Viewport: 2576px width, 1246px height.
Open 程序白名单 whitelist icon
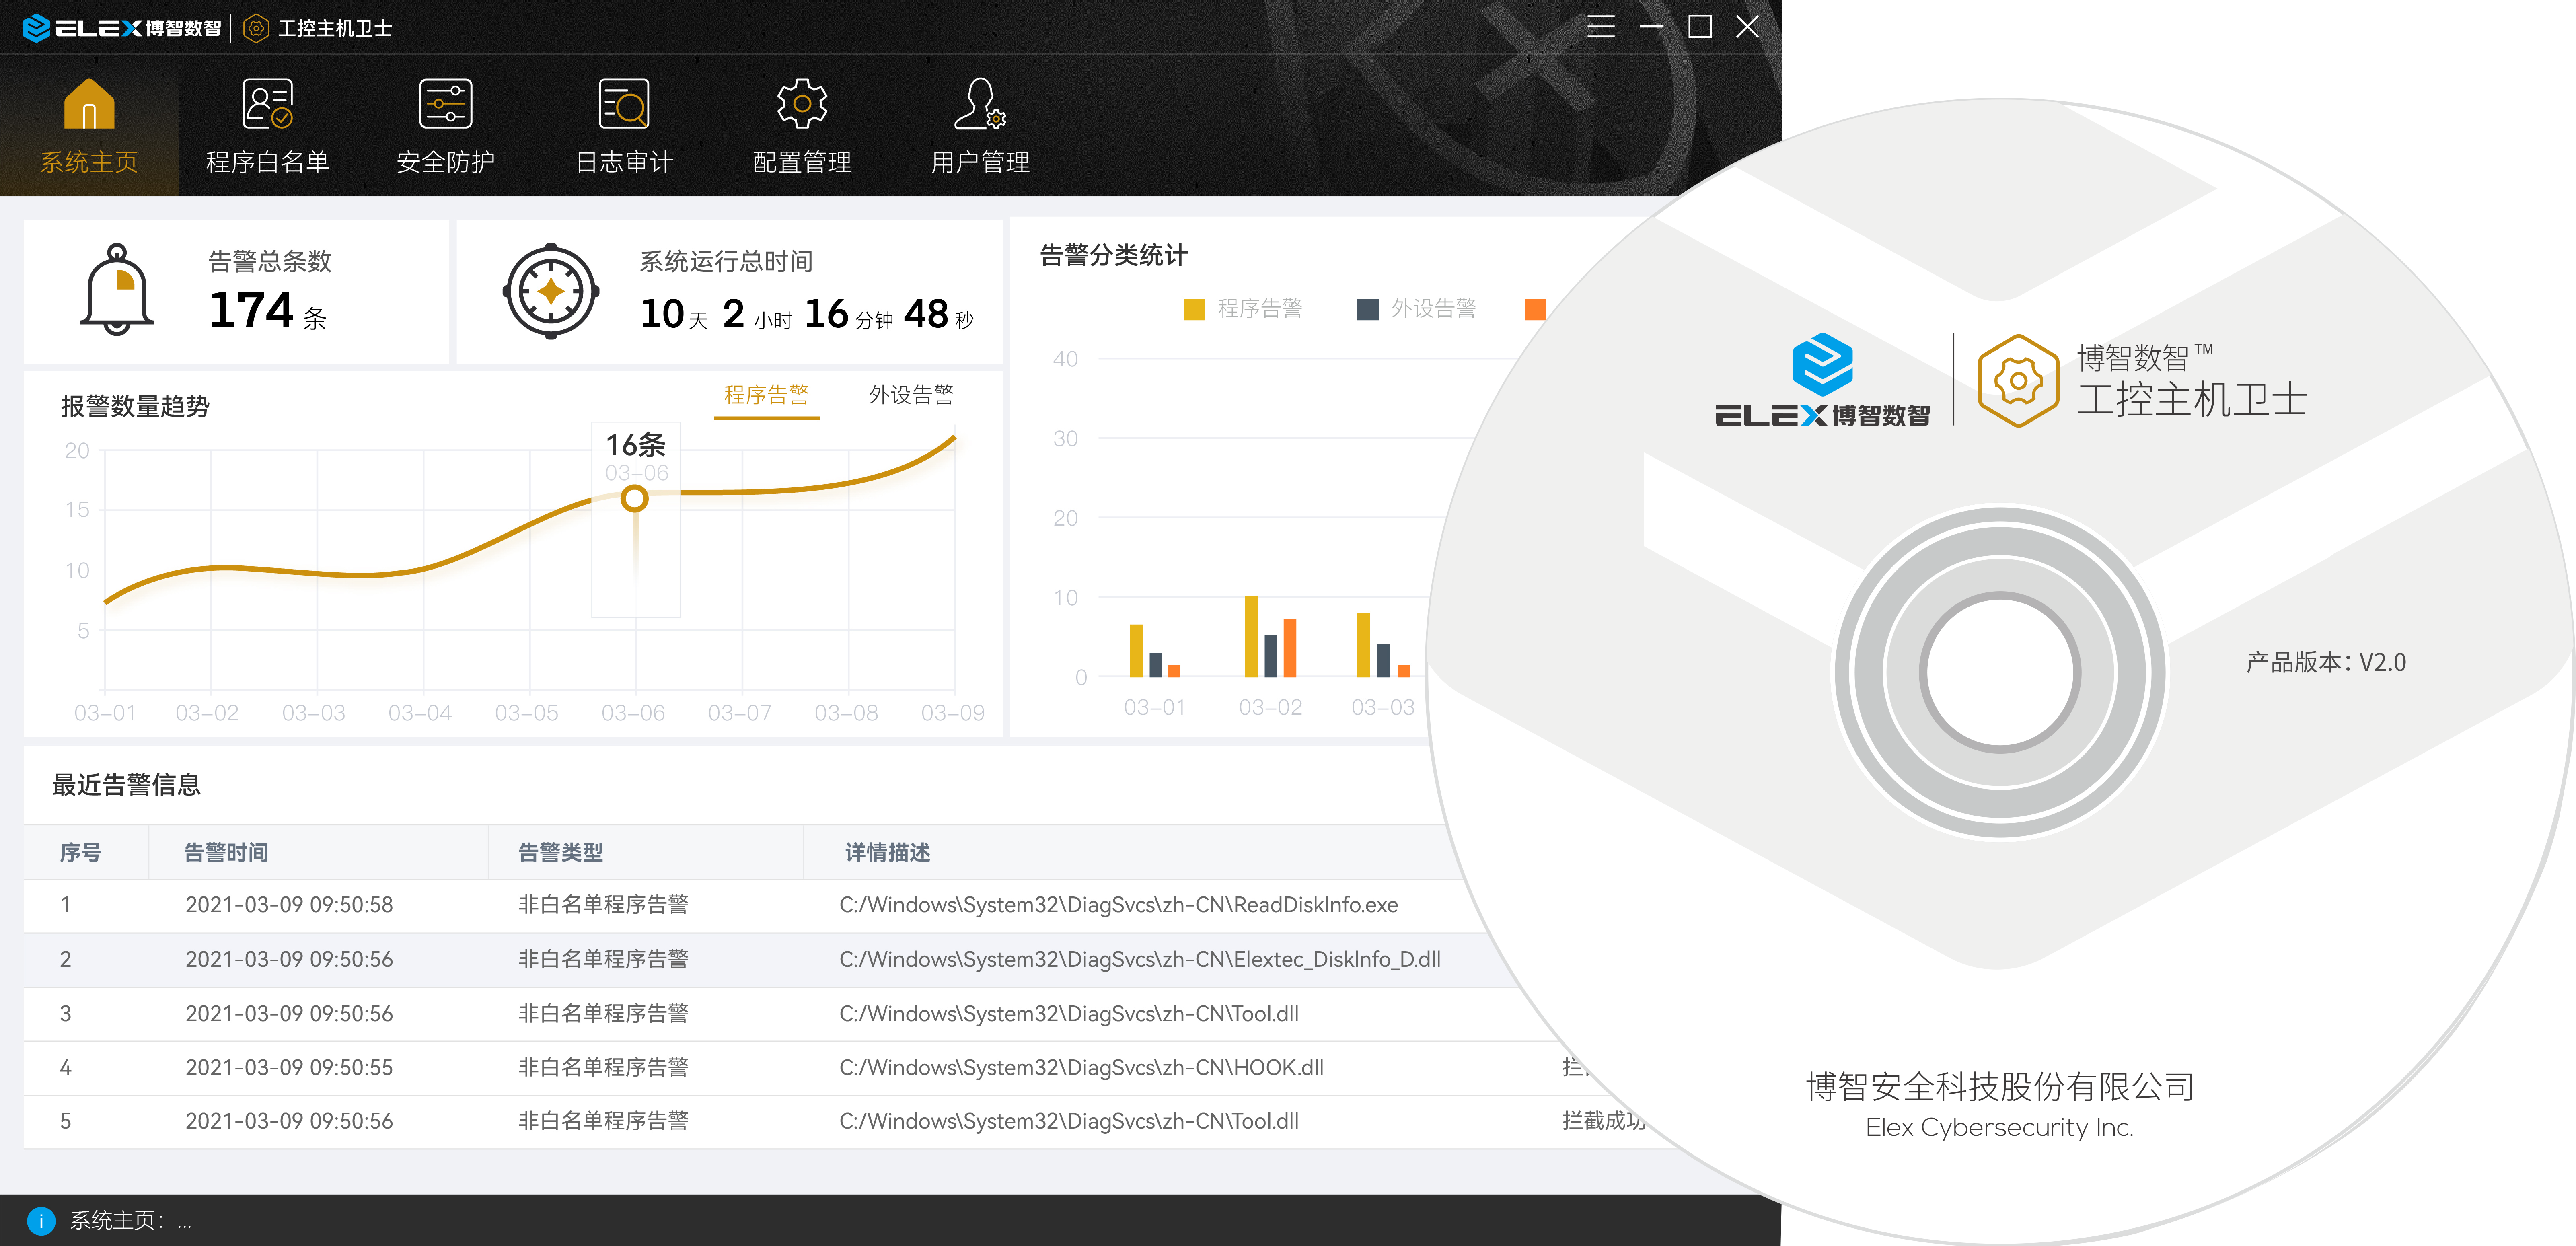(267, 105)
